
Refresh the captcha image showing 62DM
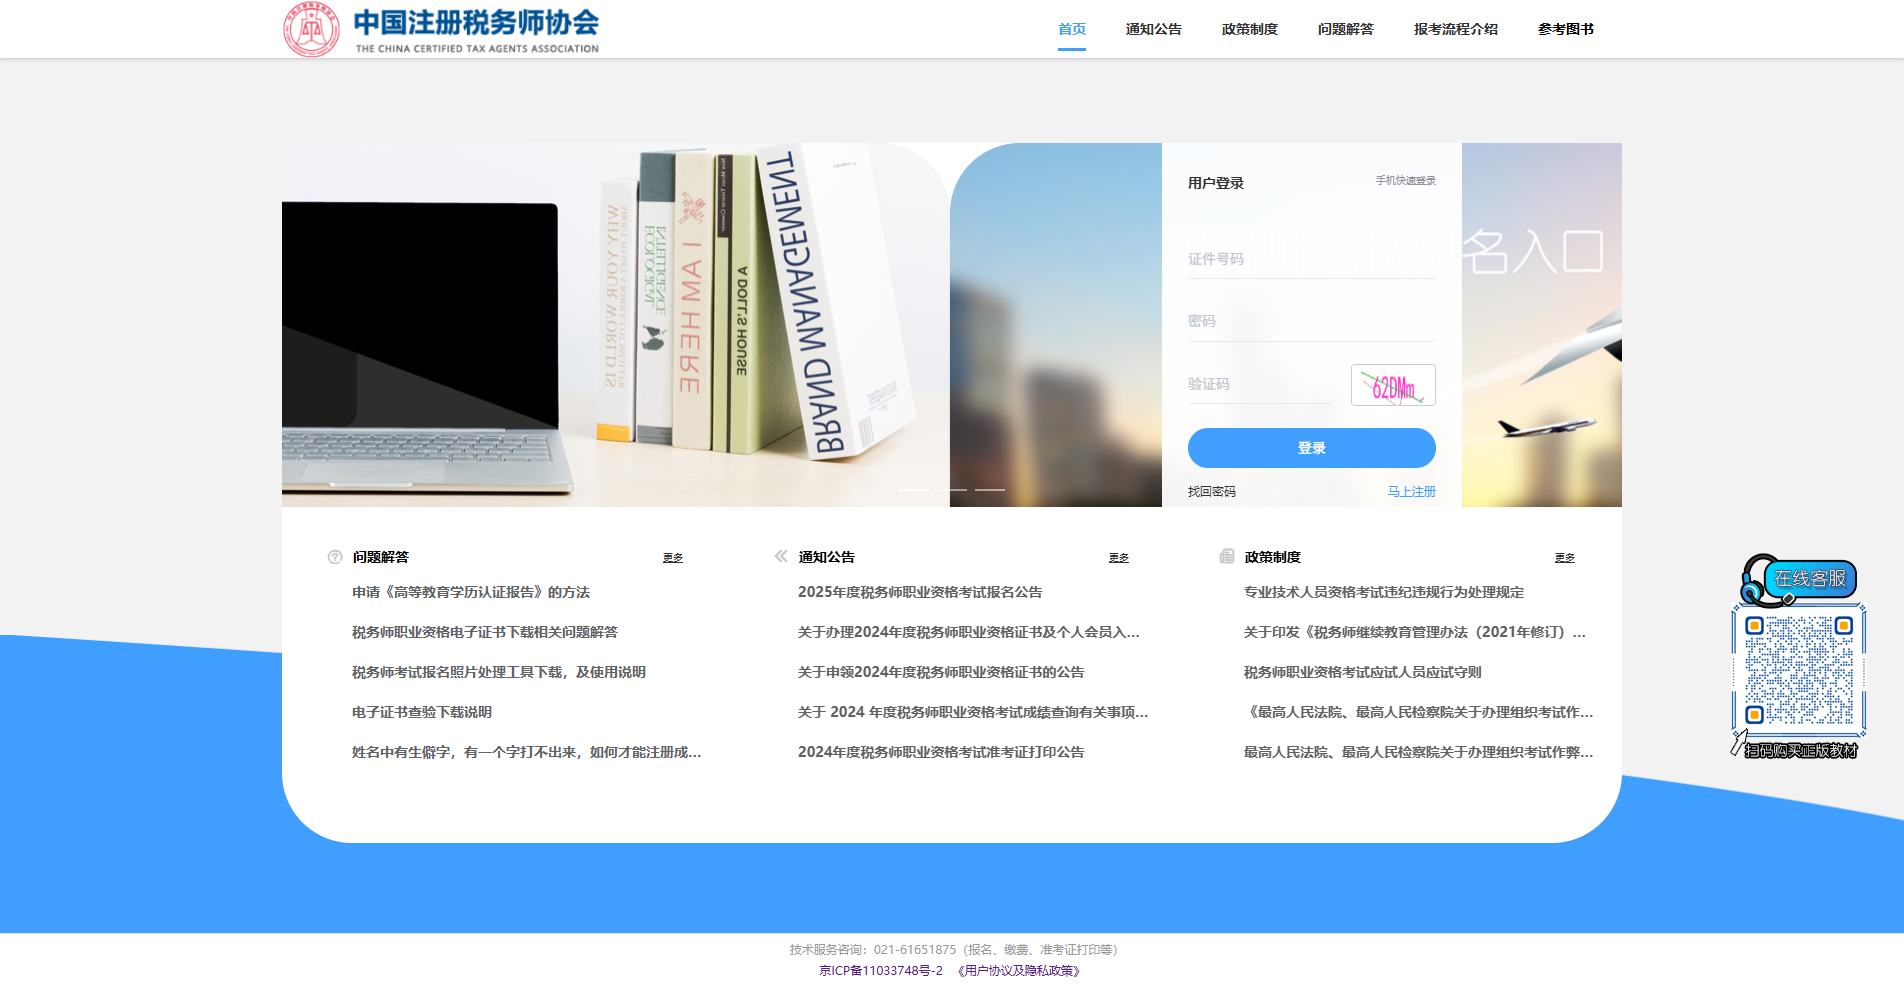point(1392,385)
